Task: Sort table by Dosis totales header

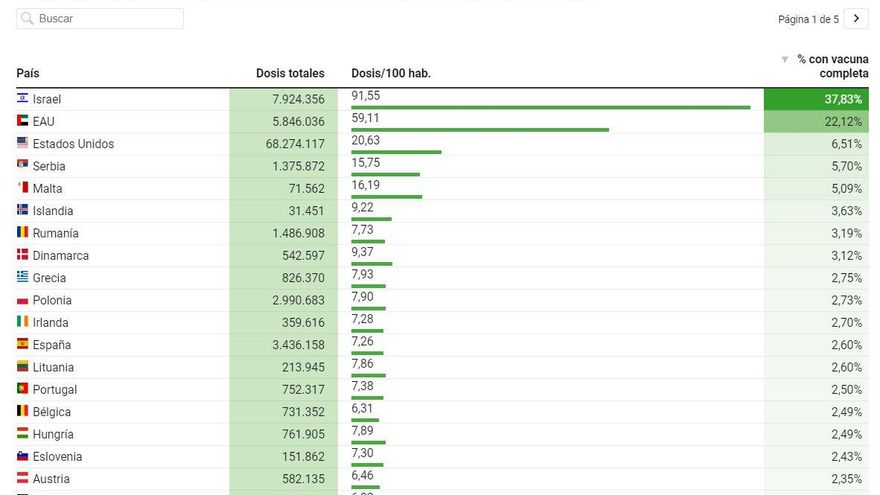Action: coord(290,73)
